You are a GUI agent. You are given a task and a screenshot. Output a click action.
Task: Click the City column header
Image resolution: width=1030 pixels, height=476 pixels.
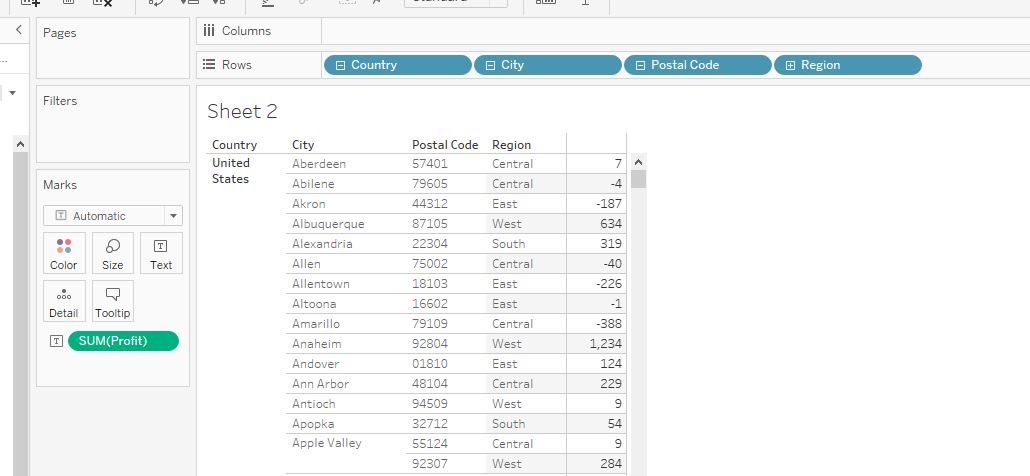(303, 145)
